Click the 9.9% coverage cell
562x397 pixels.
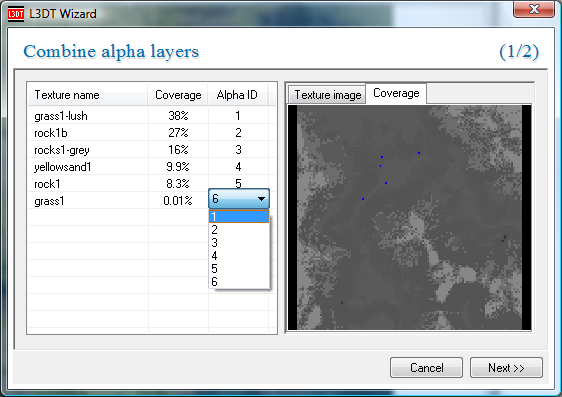pos(178,167)
